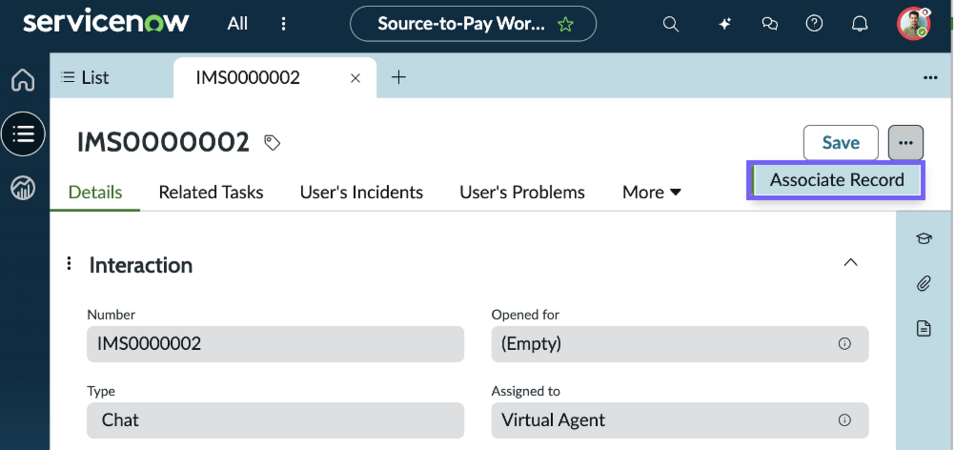The height and width of the screenshot is (450, 955).
Task: Open attachments paperclip icon
Action: pos(924,284)
